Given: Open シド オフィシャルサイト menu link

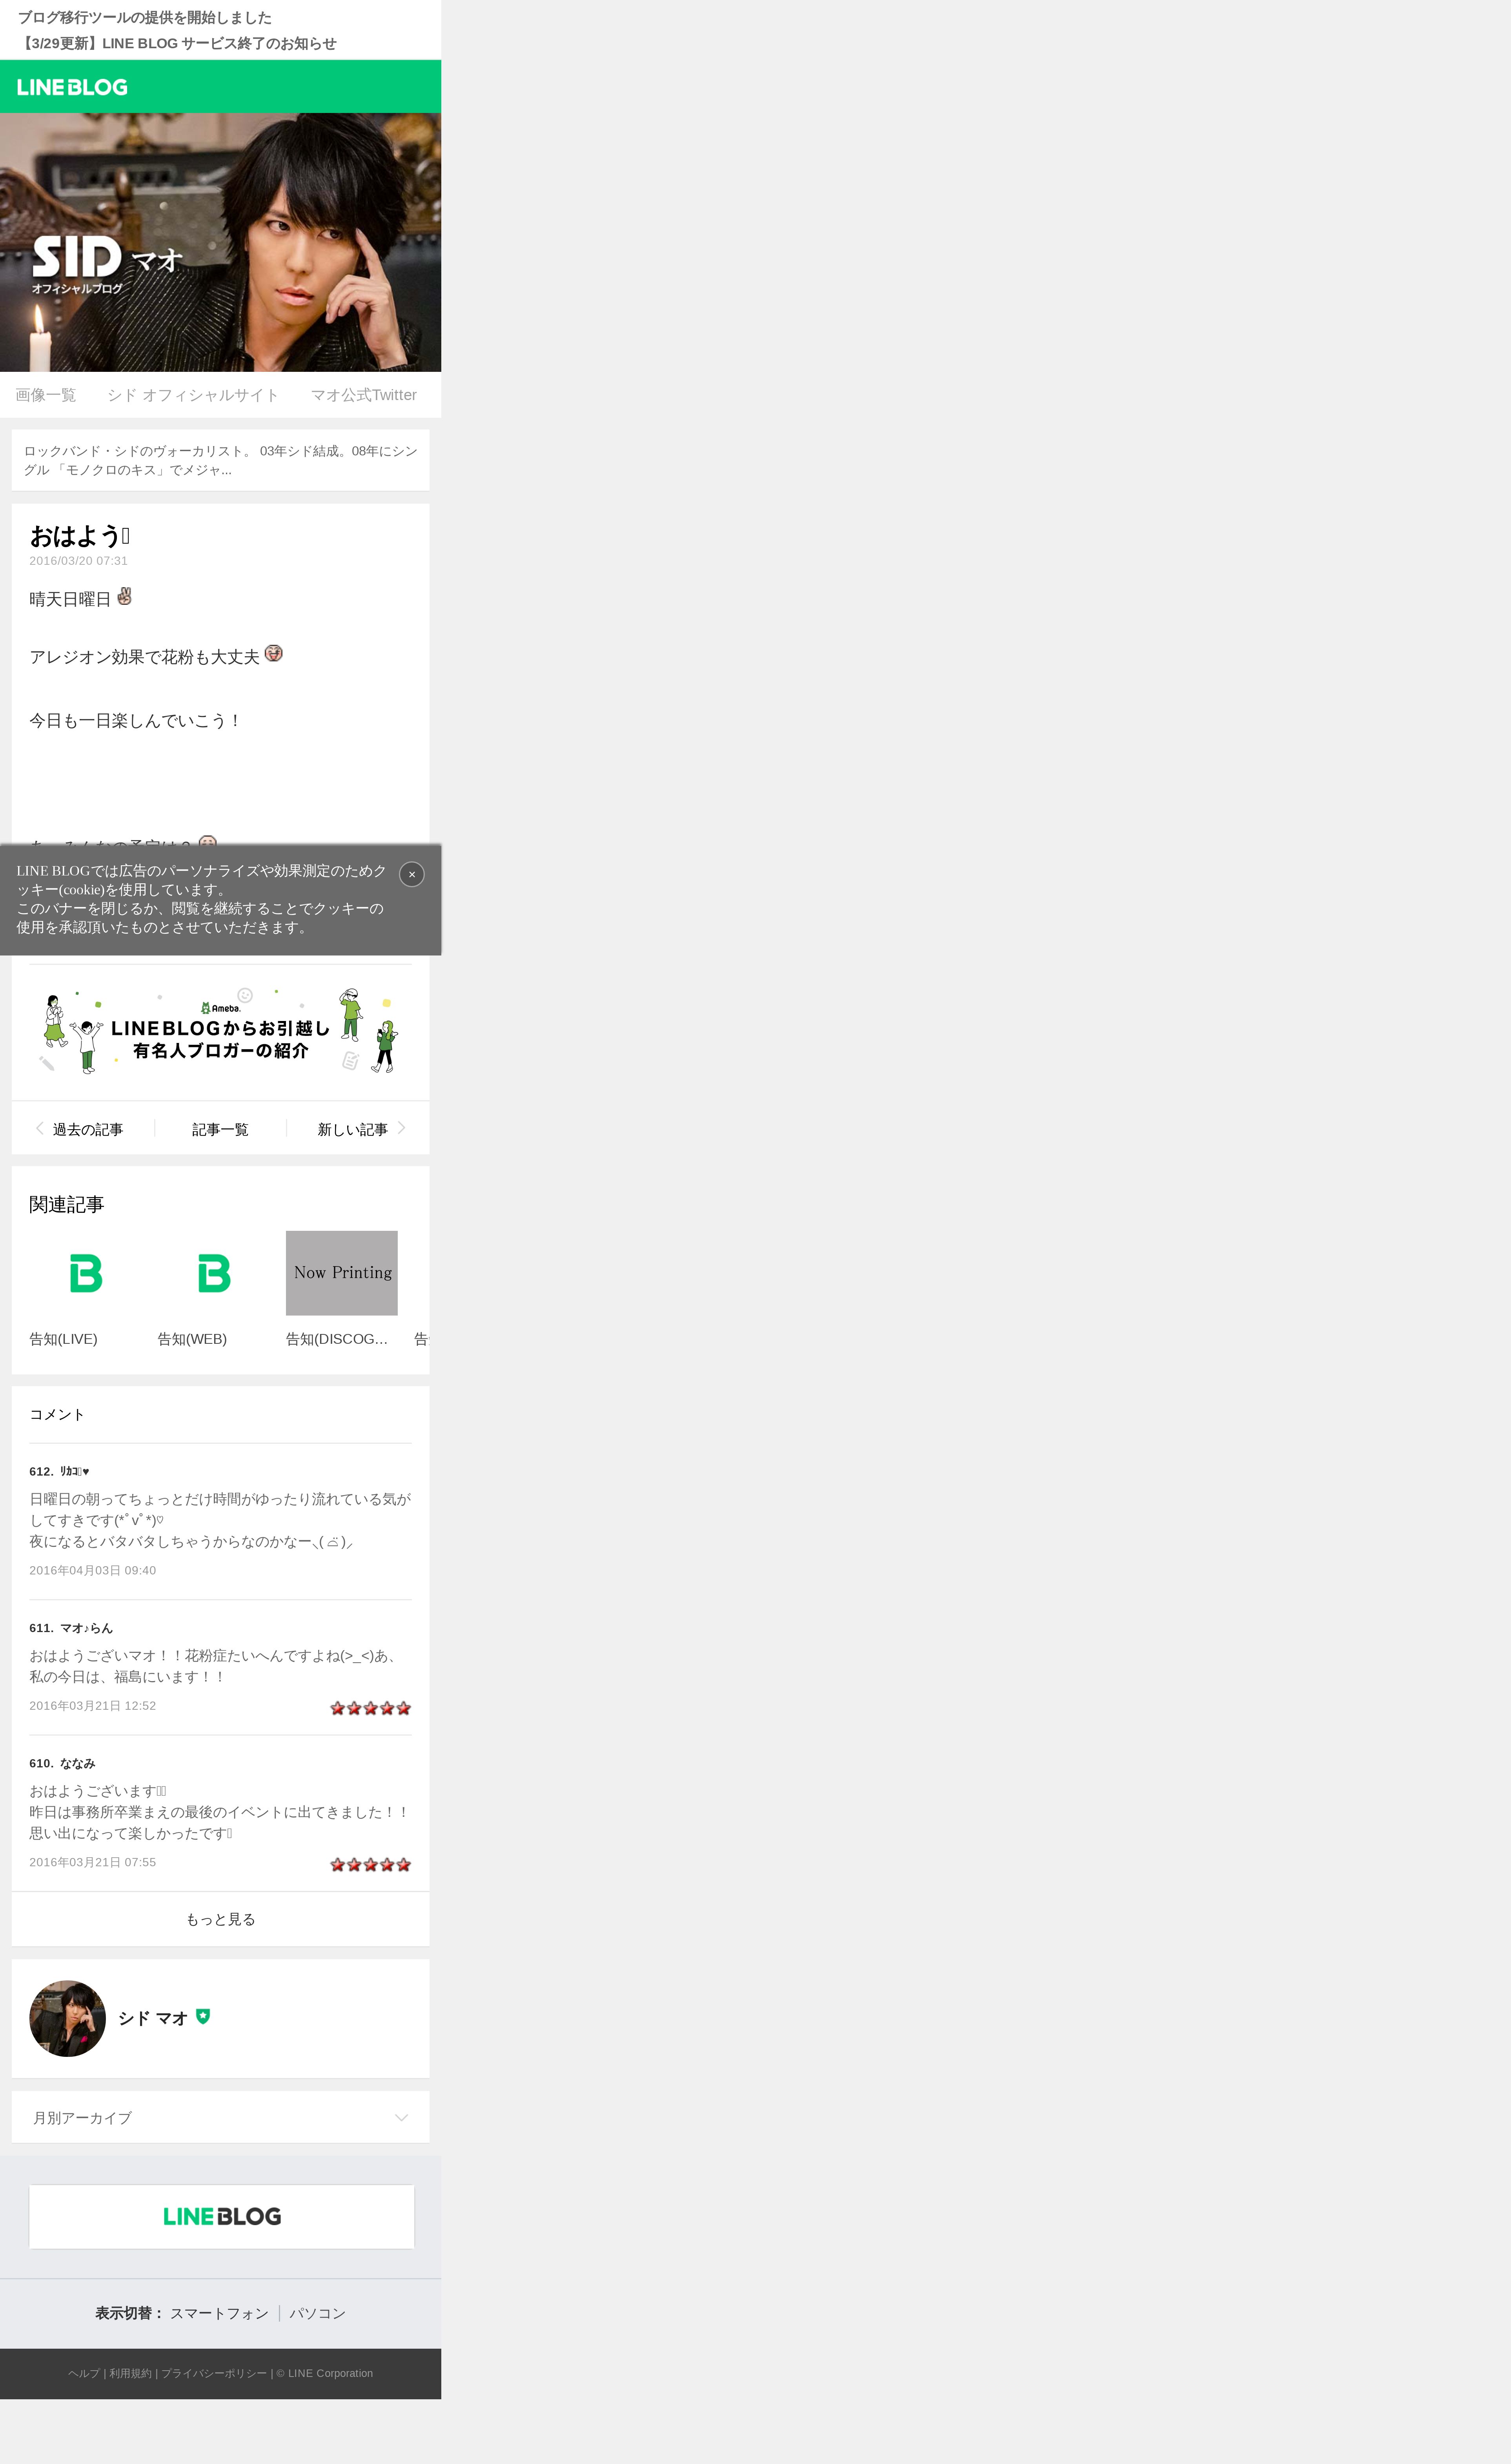Looking at the screenshot, I should [x=193, y=395].
